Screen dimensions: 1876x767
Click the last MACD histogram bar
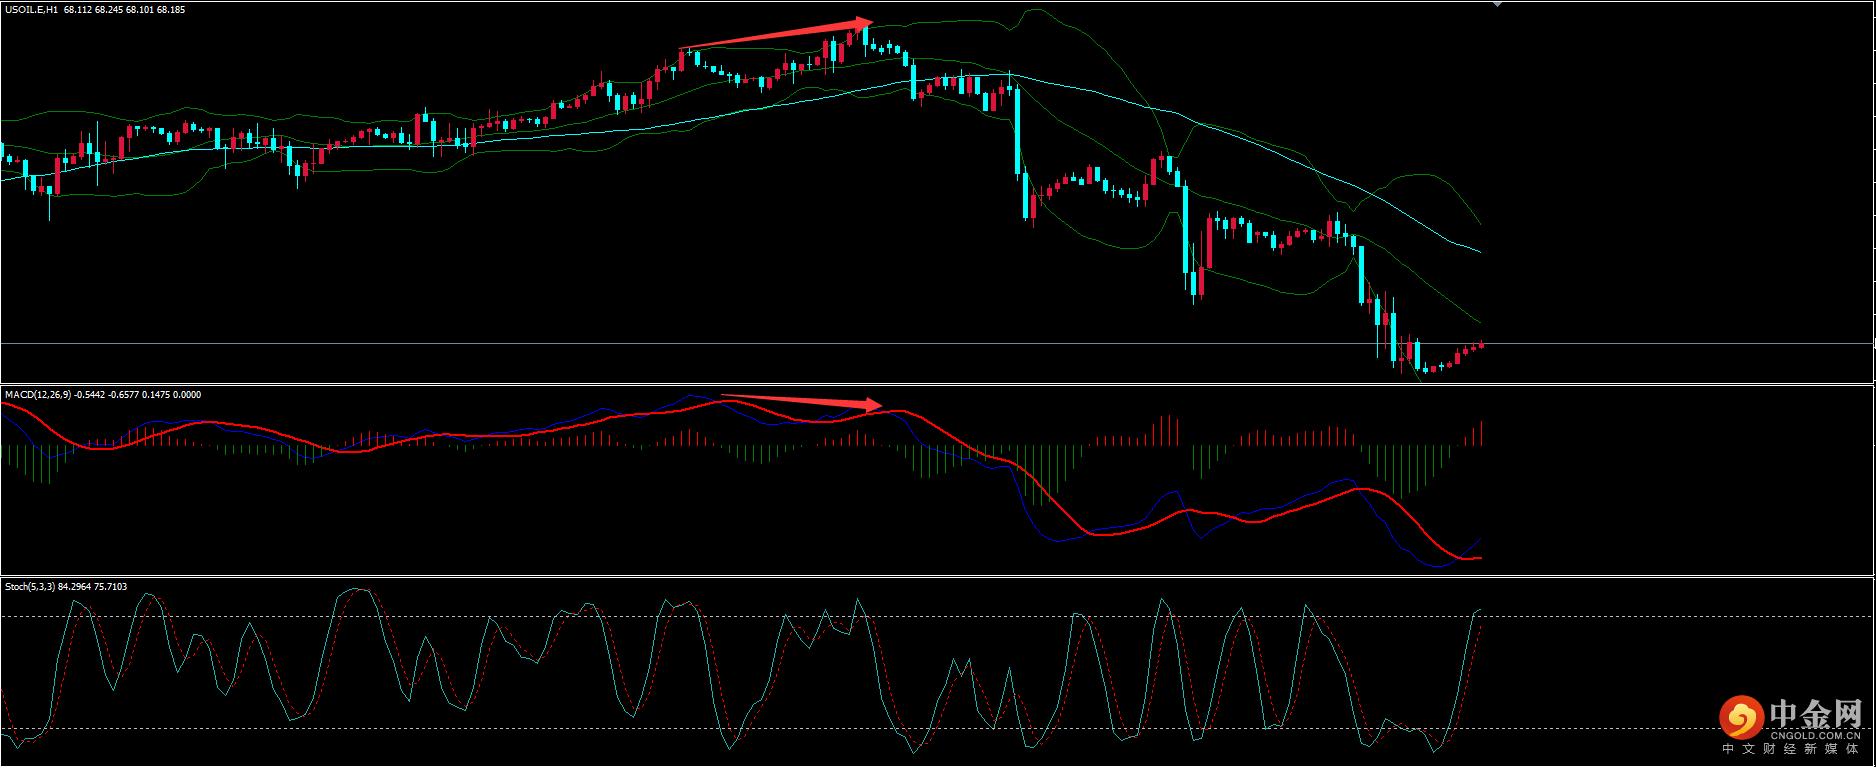(1481, 433)
